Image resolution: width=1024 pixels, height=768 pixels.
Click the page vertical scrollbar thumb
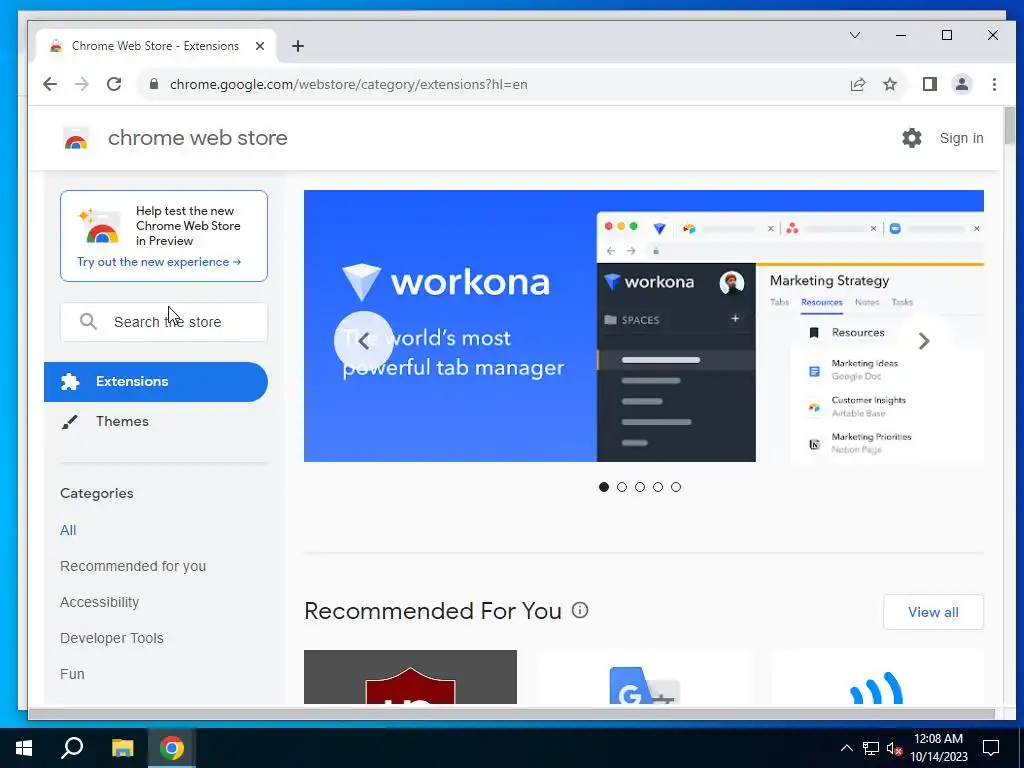(1010, 126)
